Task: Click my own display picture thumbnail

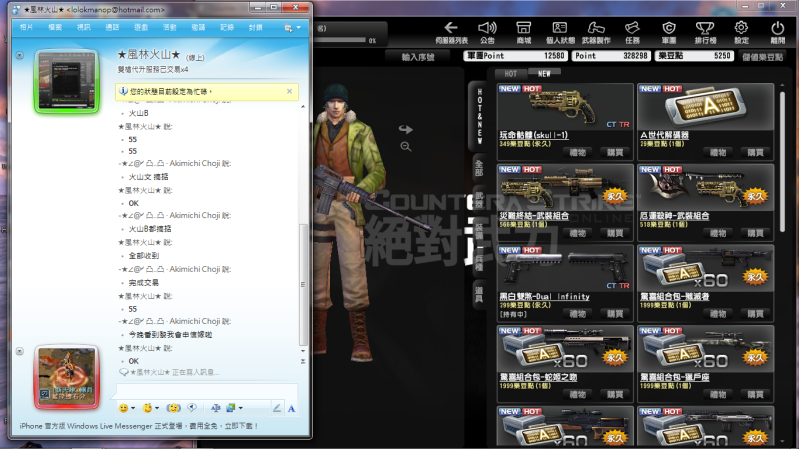Action: tap(67, 377)
